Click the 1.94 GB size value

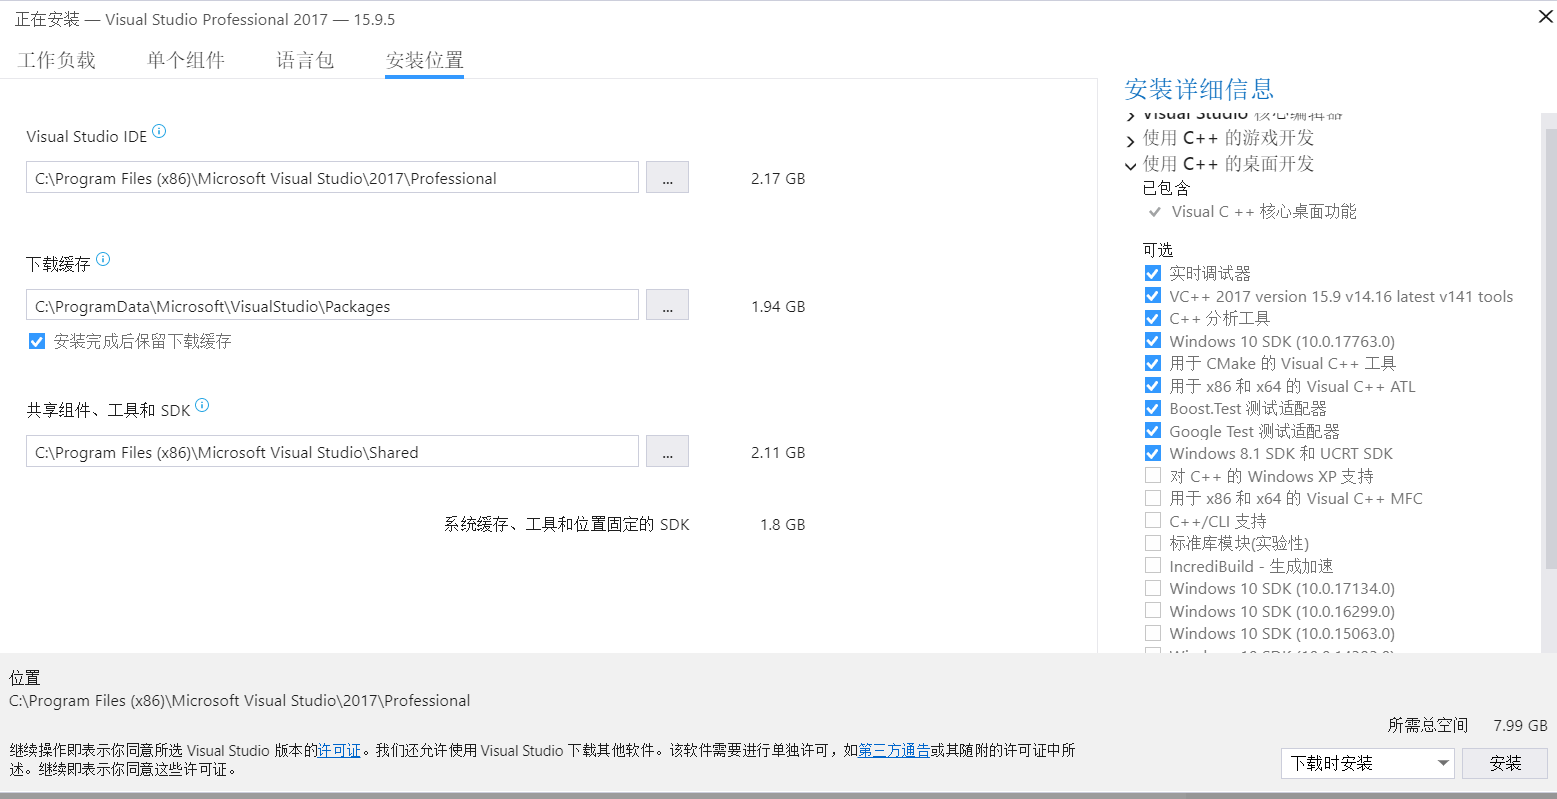[778, 306]
